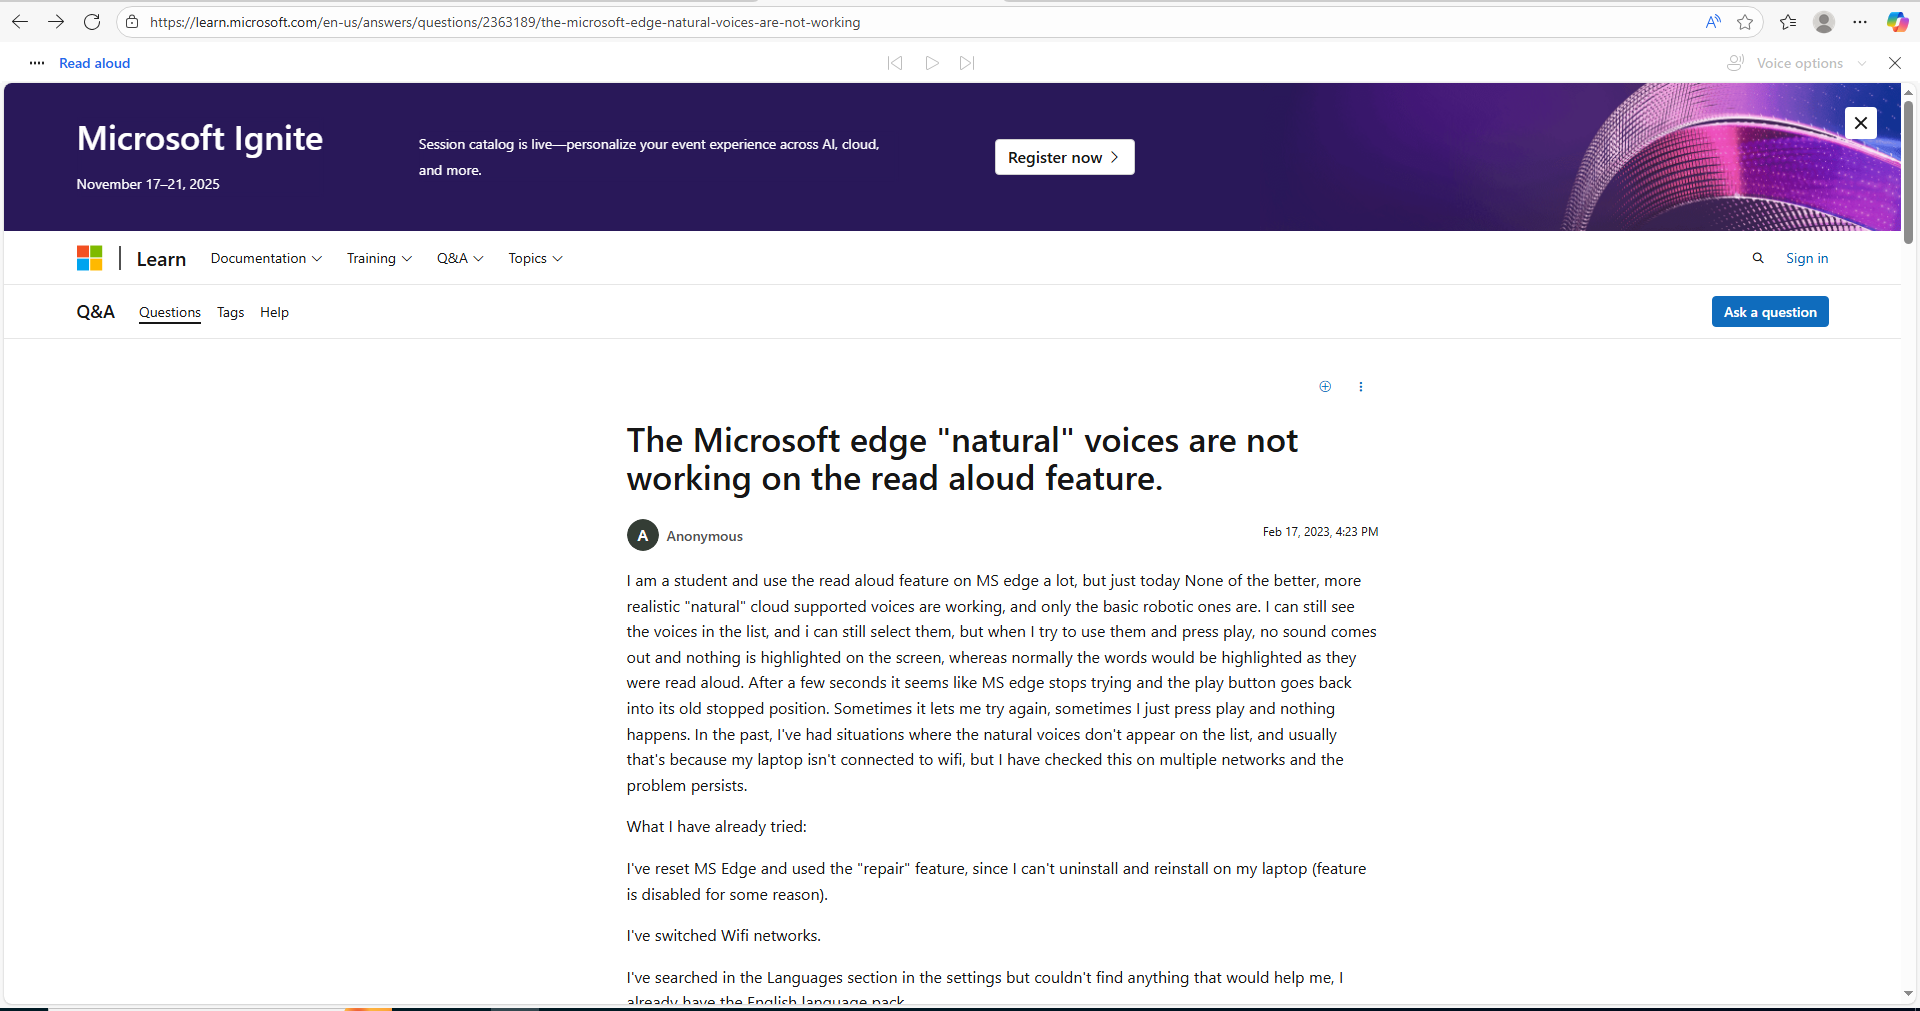Open site search
Image resolution: width=1920 pixels, height=1011 pixels.
[x=1758, y=258]
